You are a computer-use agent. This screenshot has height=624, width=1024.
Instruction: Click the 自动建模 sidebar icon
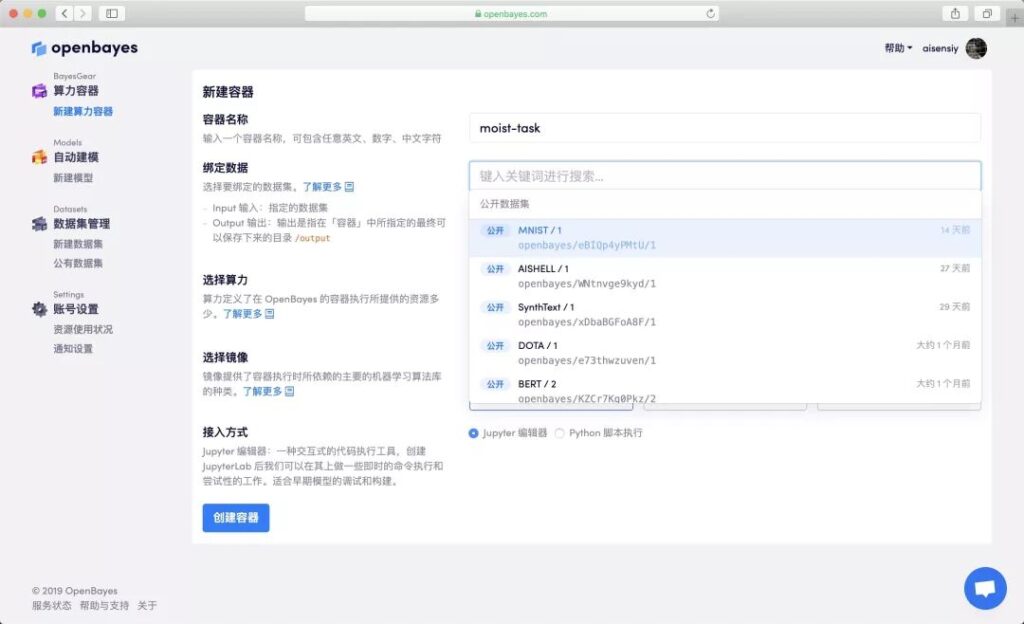[39, 157]
